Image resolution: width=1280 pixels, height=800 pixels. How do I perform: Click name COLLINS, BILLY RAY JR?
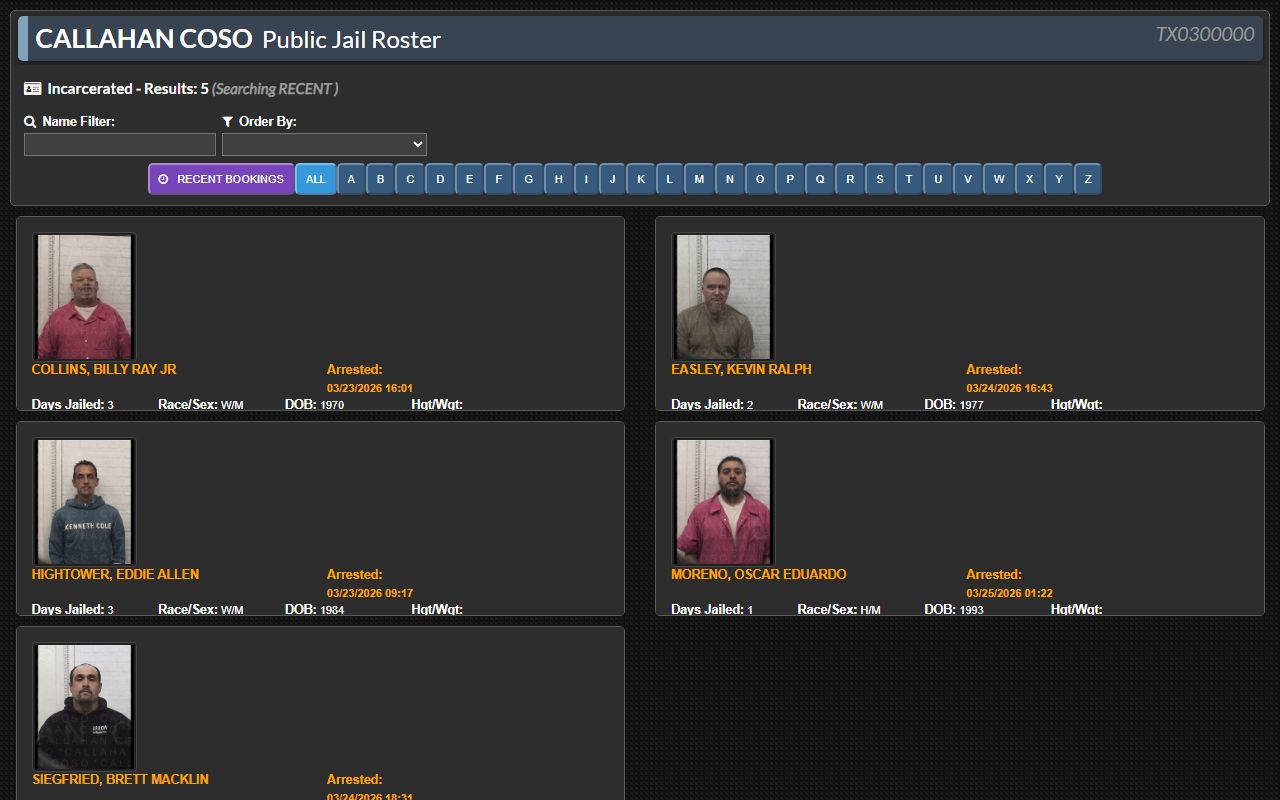104,369
